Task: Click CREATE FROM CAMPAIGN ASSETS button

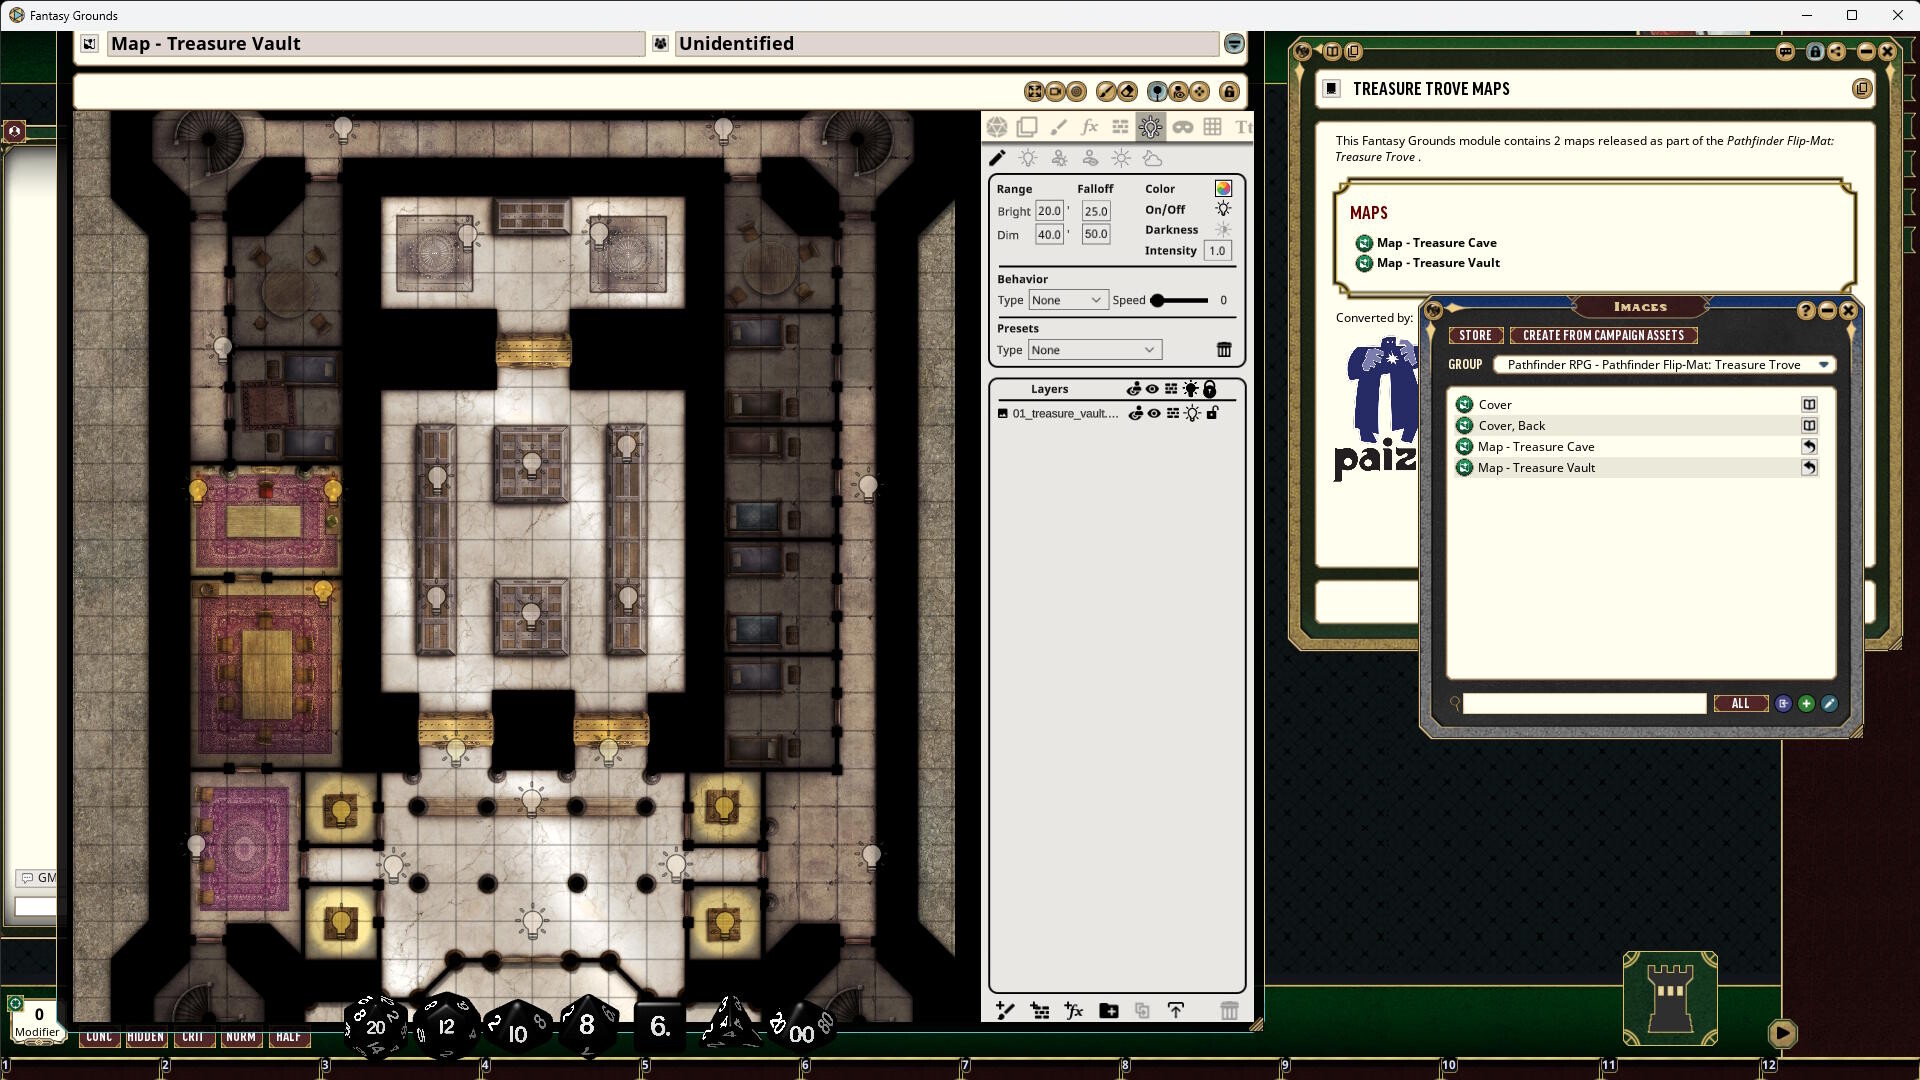Action: 1603,336
